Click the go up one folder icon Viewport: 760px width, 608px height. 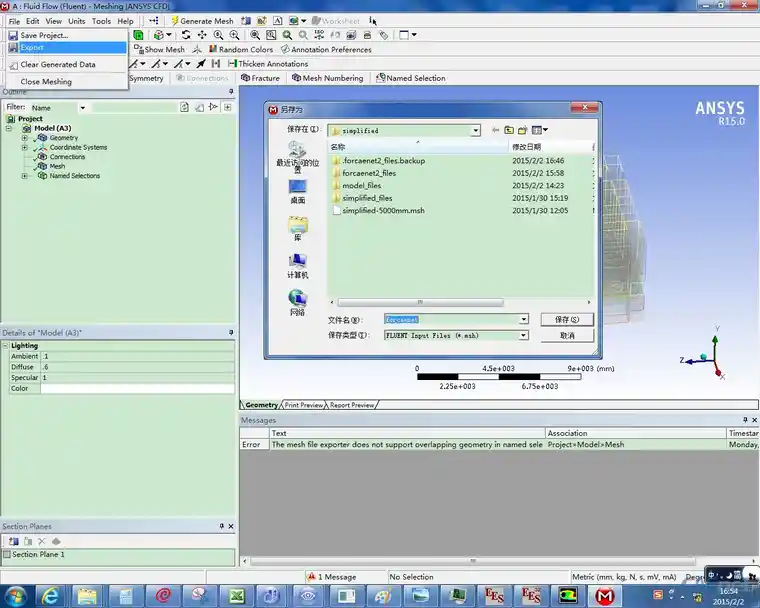pyautogui.click(x=509, y=130)
